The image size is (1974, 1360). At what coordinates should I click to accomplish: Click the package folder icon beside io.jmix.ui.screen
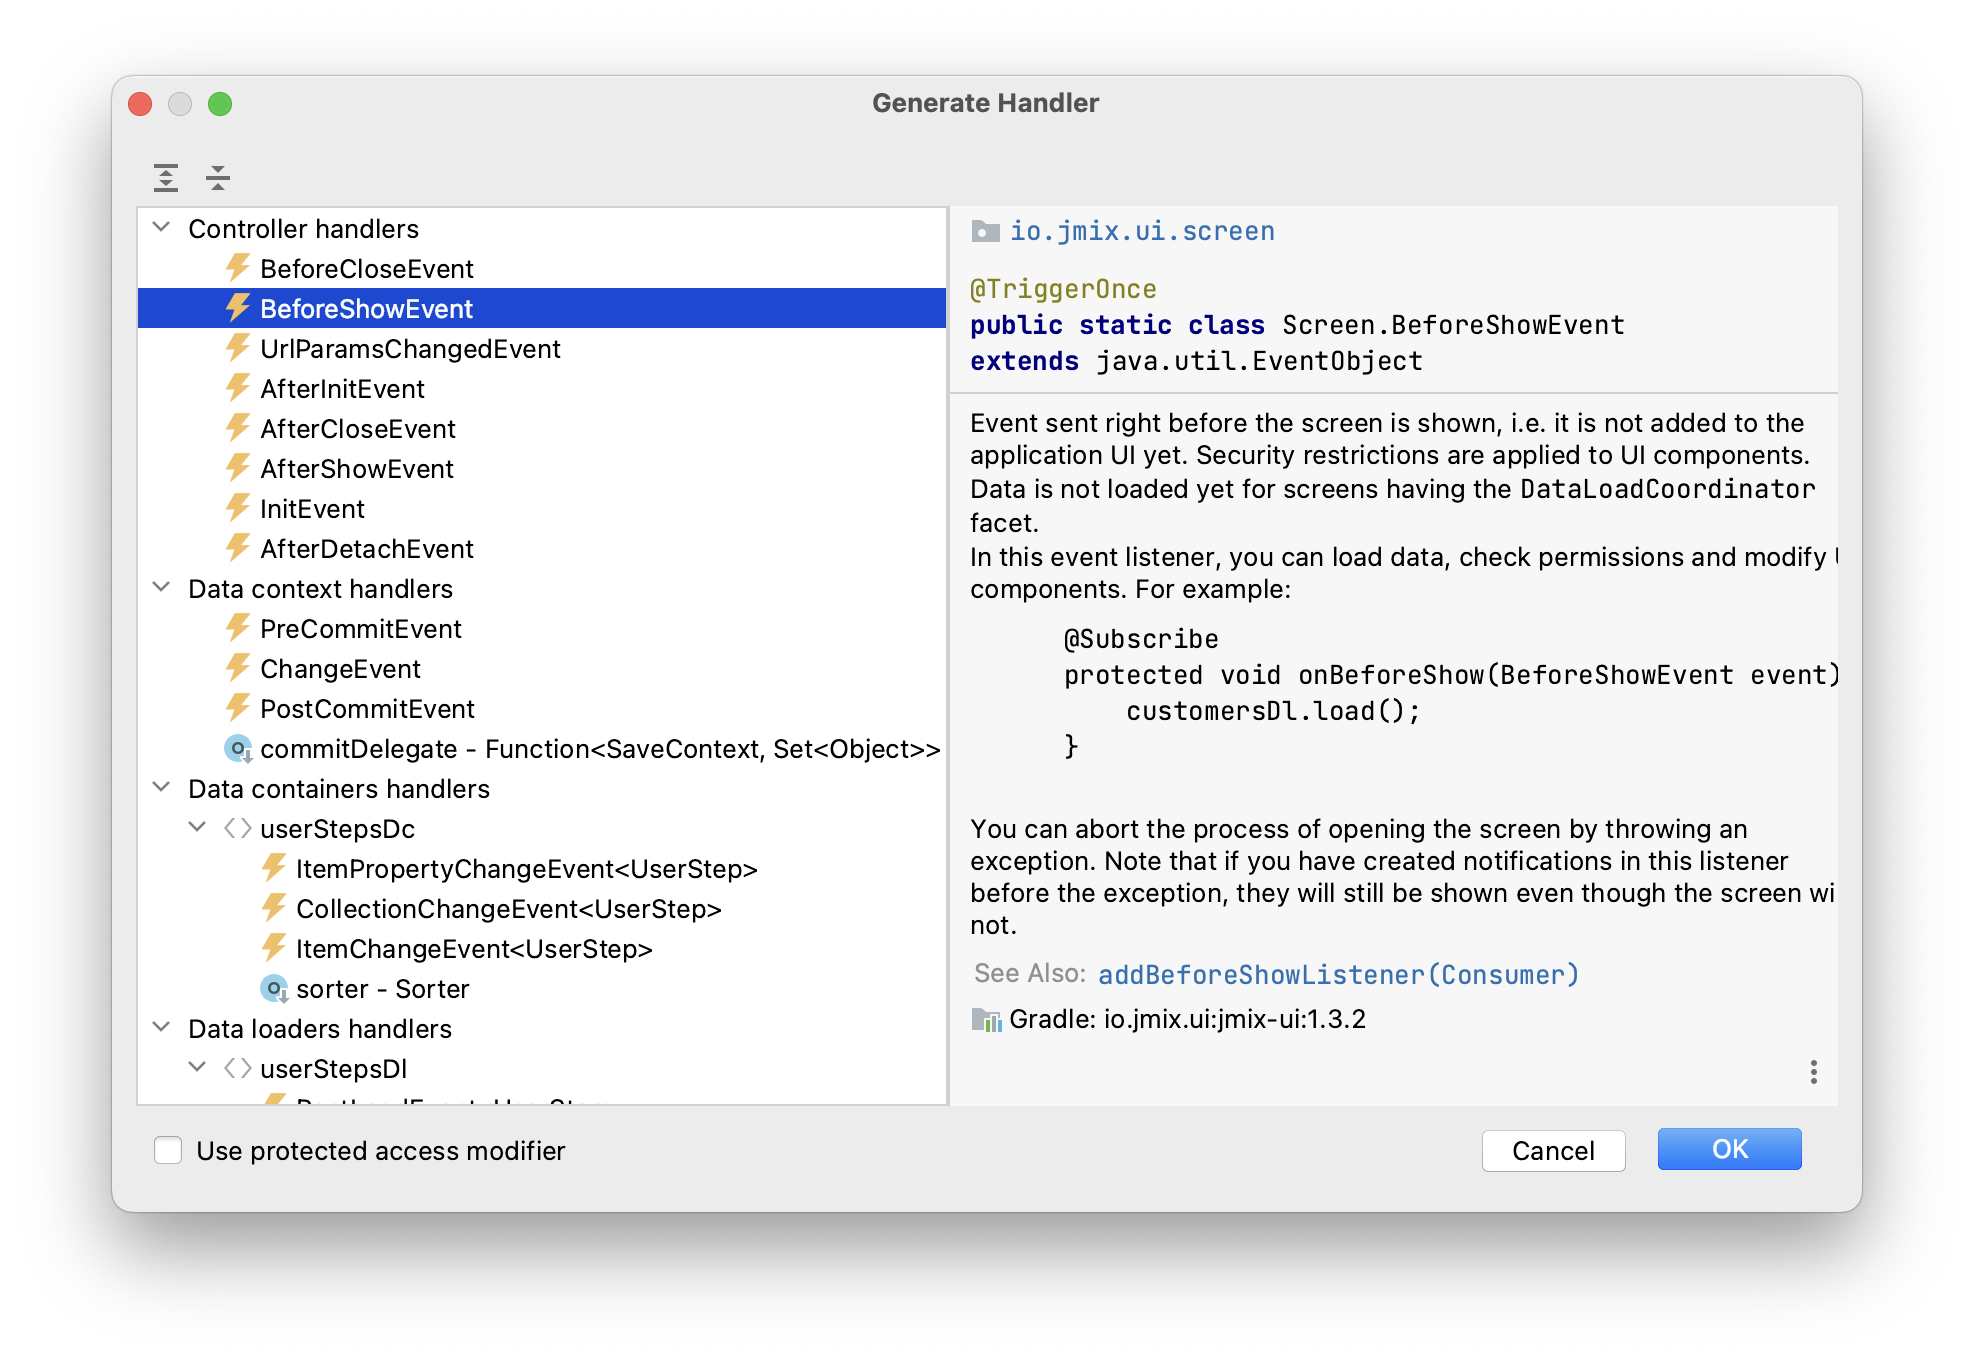tap(985, 232)
